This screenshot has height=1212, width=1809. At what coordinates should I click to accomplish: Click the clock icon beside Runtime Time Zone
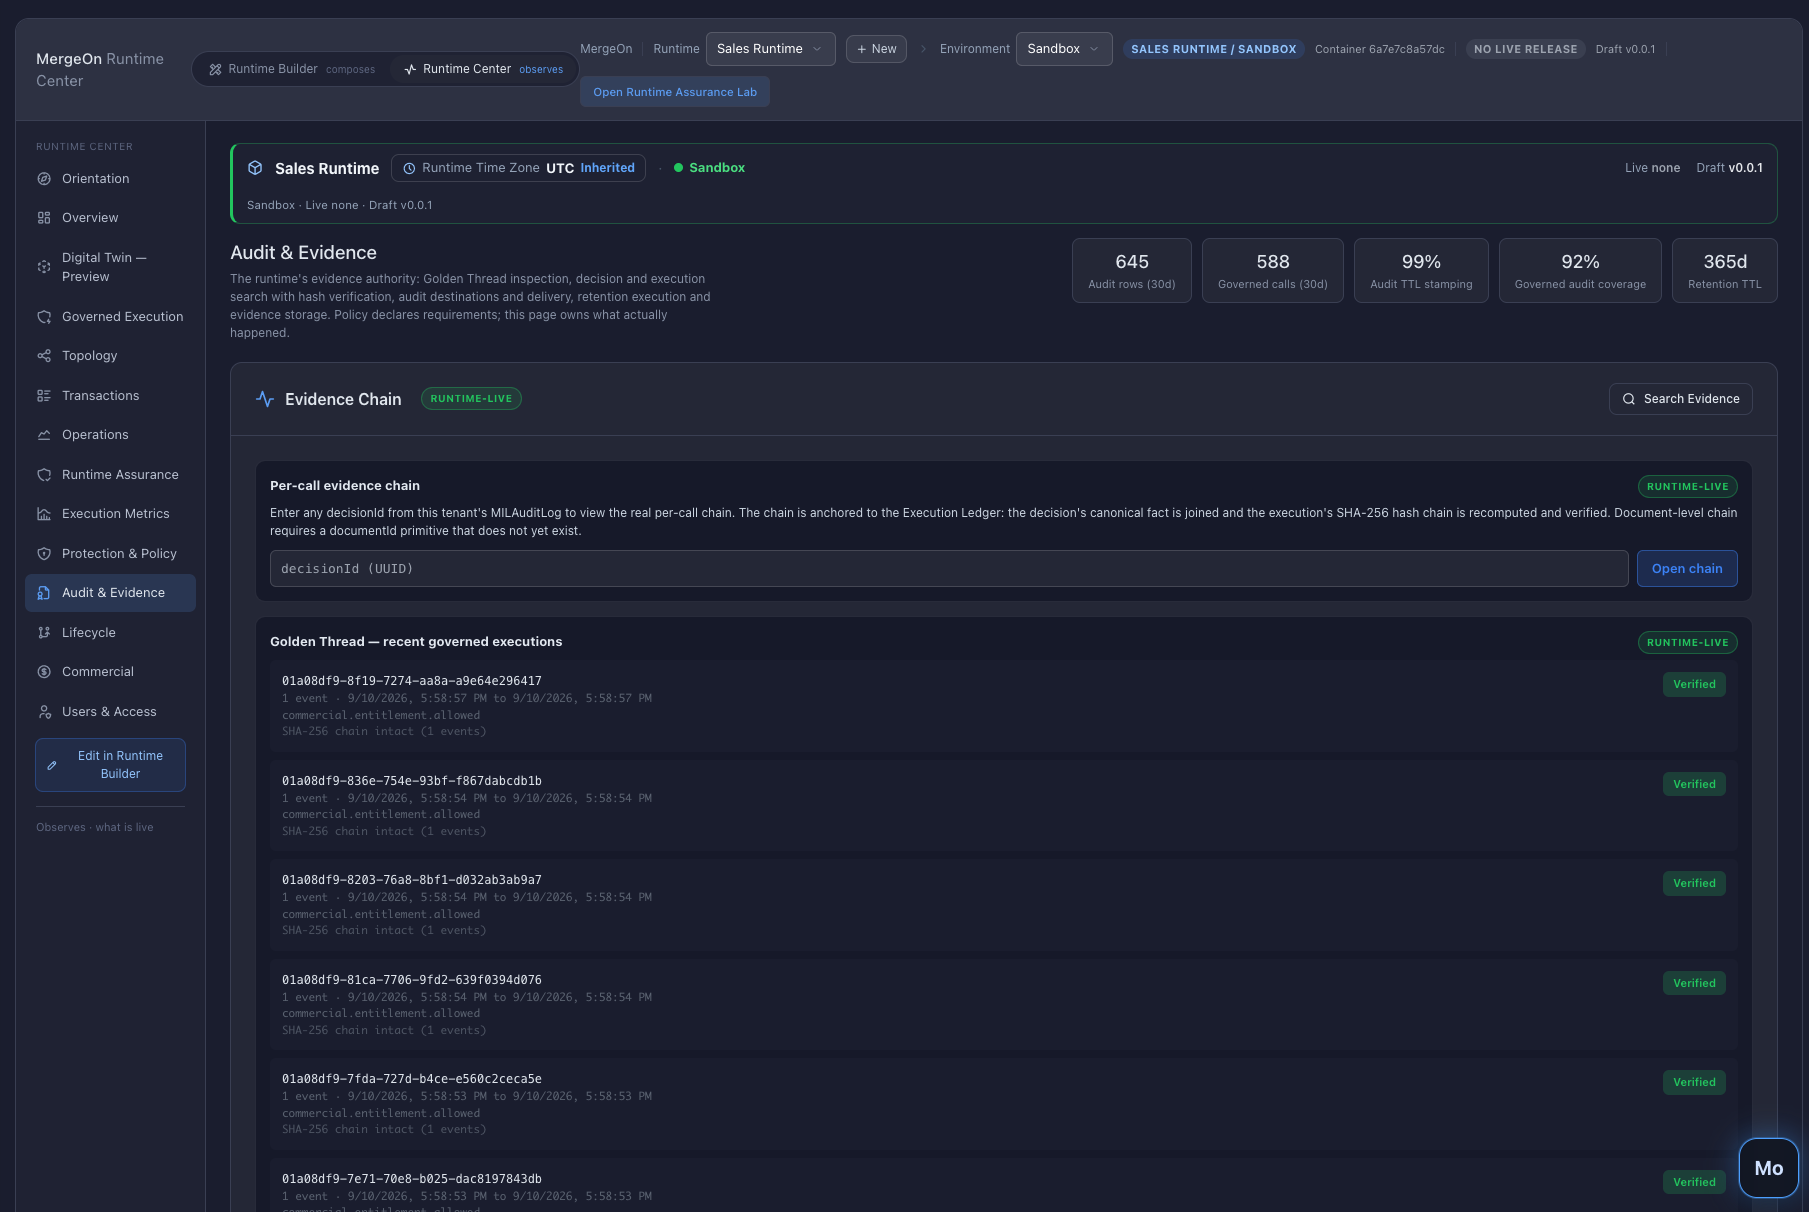tap(409, 168)
